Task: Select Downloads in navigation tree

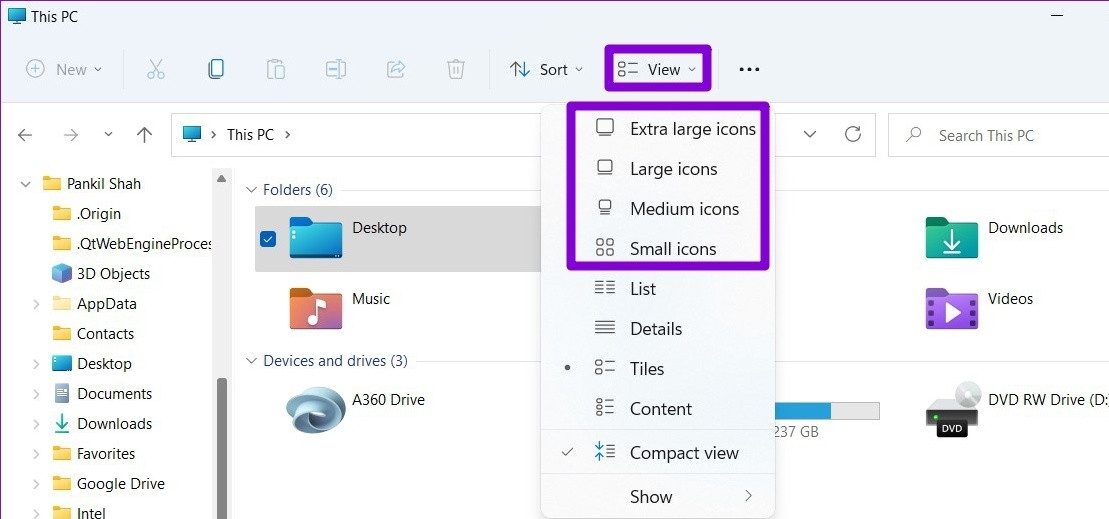Action: tap(115, 424)
